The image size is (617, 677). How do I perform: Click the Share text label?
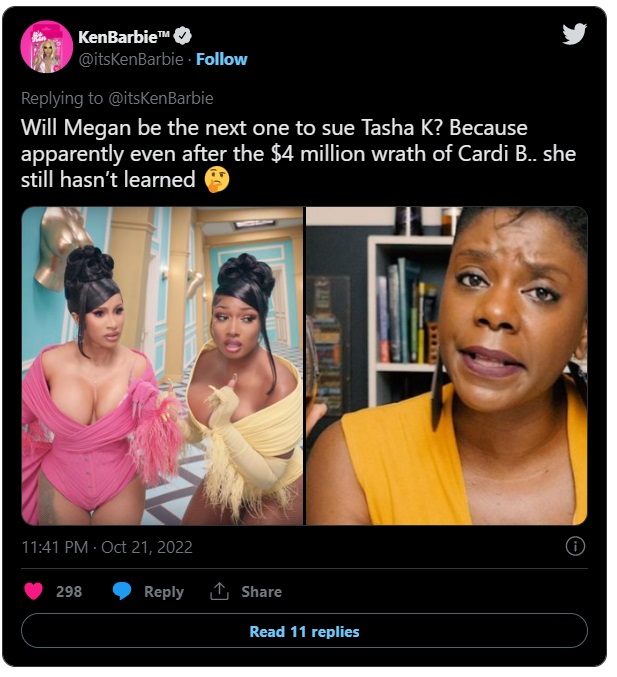pyautogui.click(x=261, y=591)
